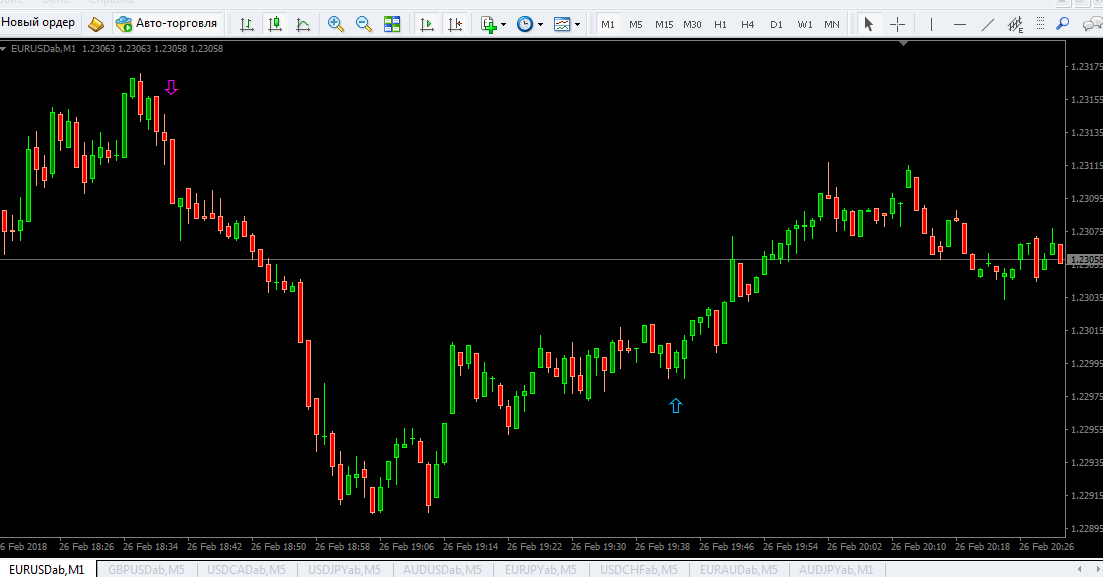
Task: Open the MetaEditor book icon
Action: pos(96,24)
